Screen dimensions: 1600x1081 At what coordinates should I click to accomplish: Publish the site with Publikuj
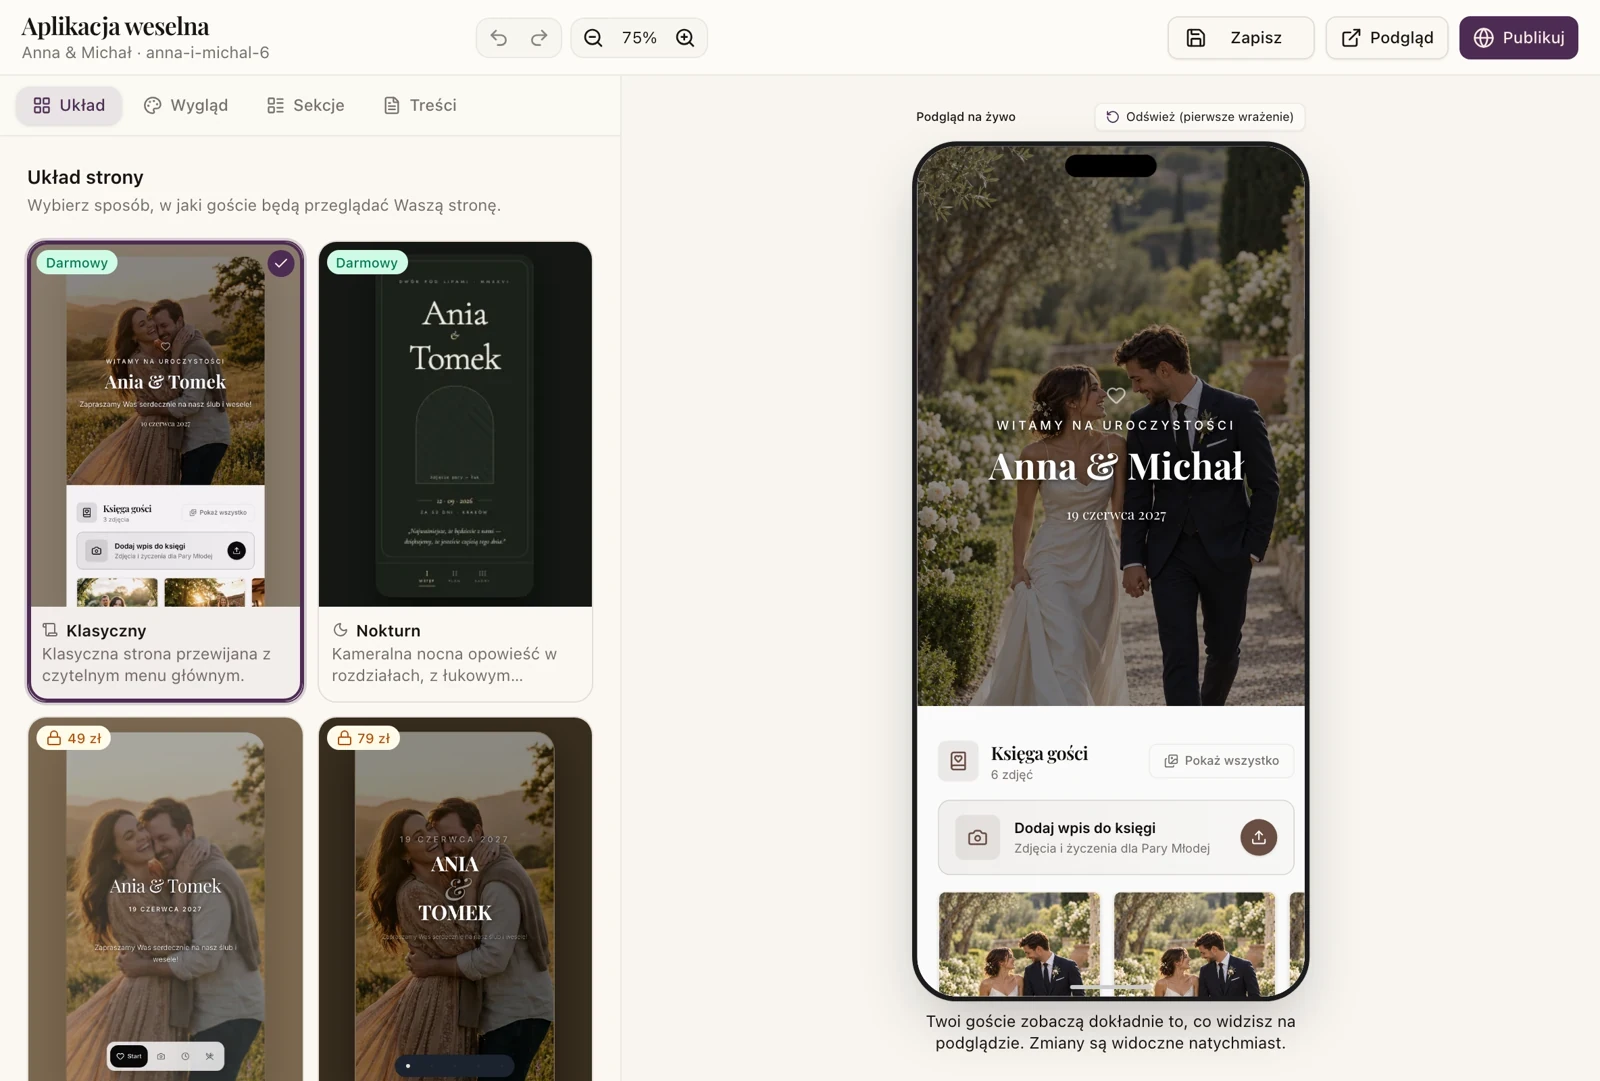point(1518,38)
